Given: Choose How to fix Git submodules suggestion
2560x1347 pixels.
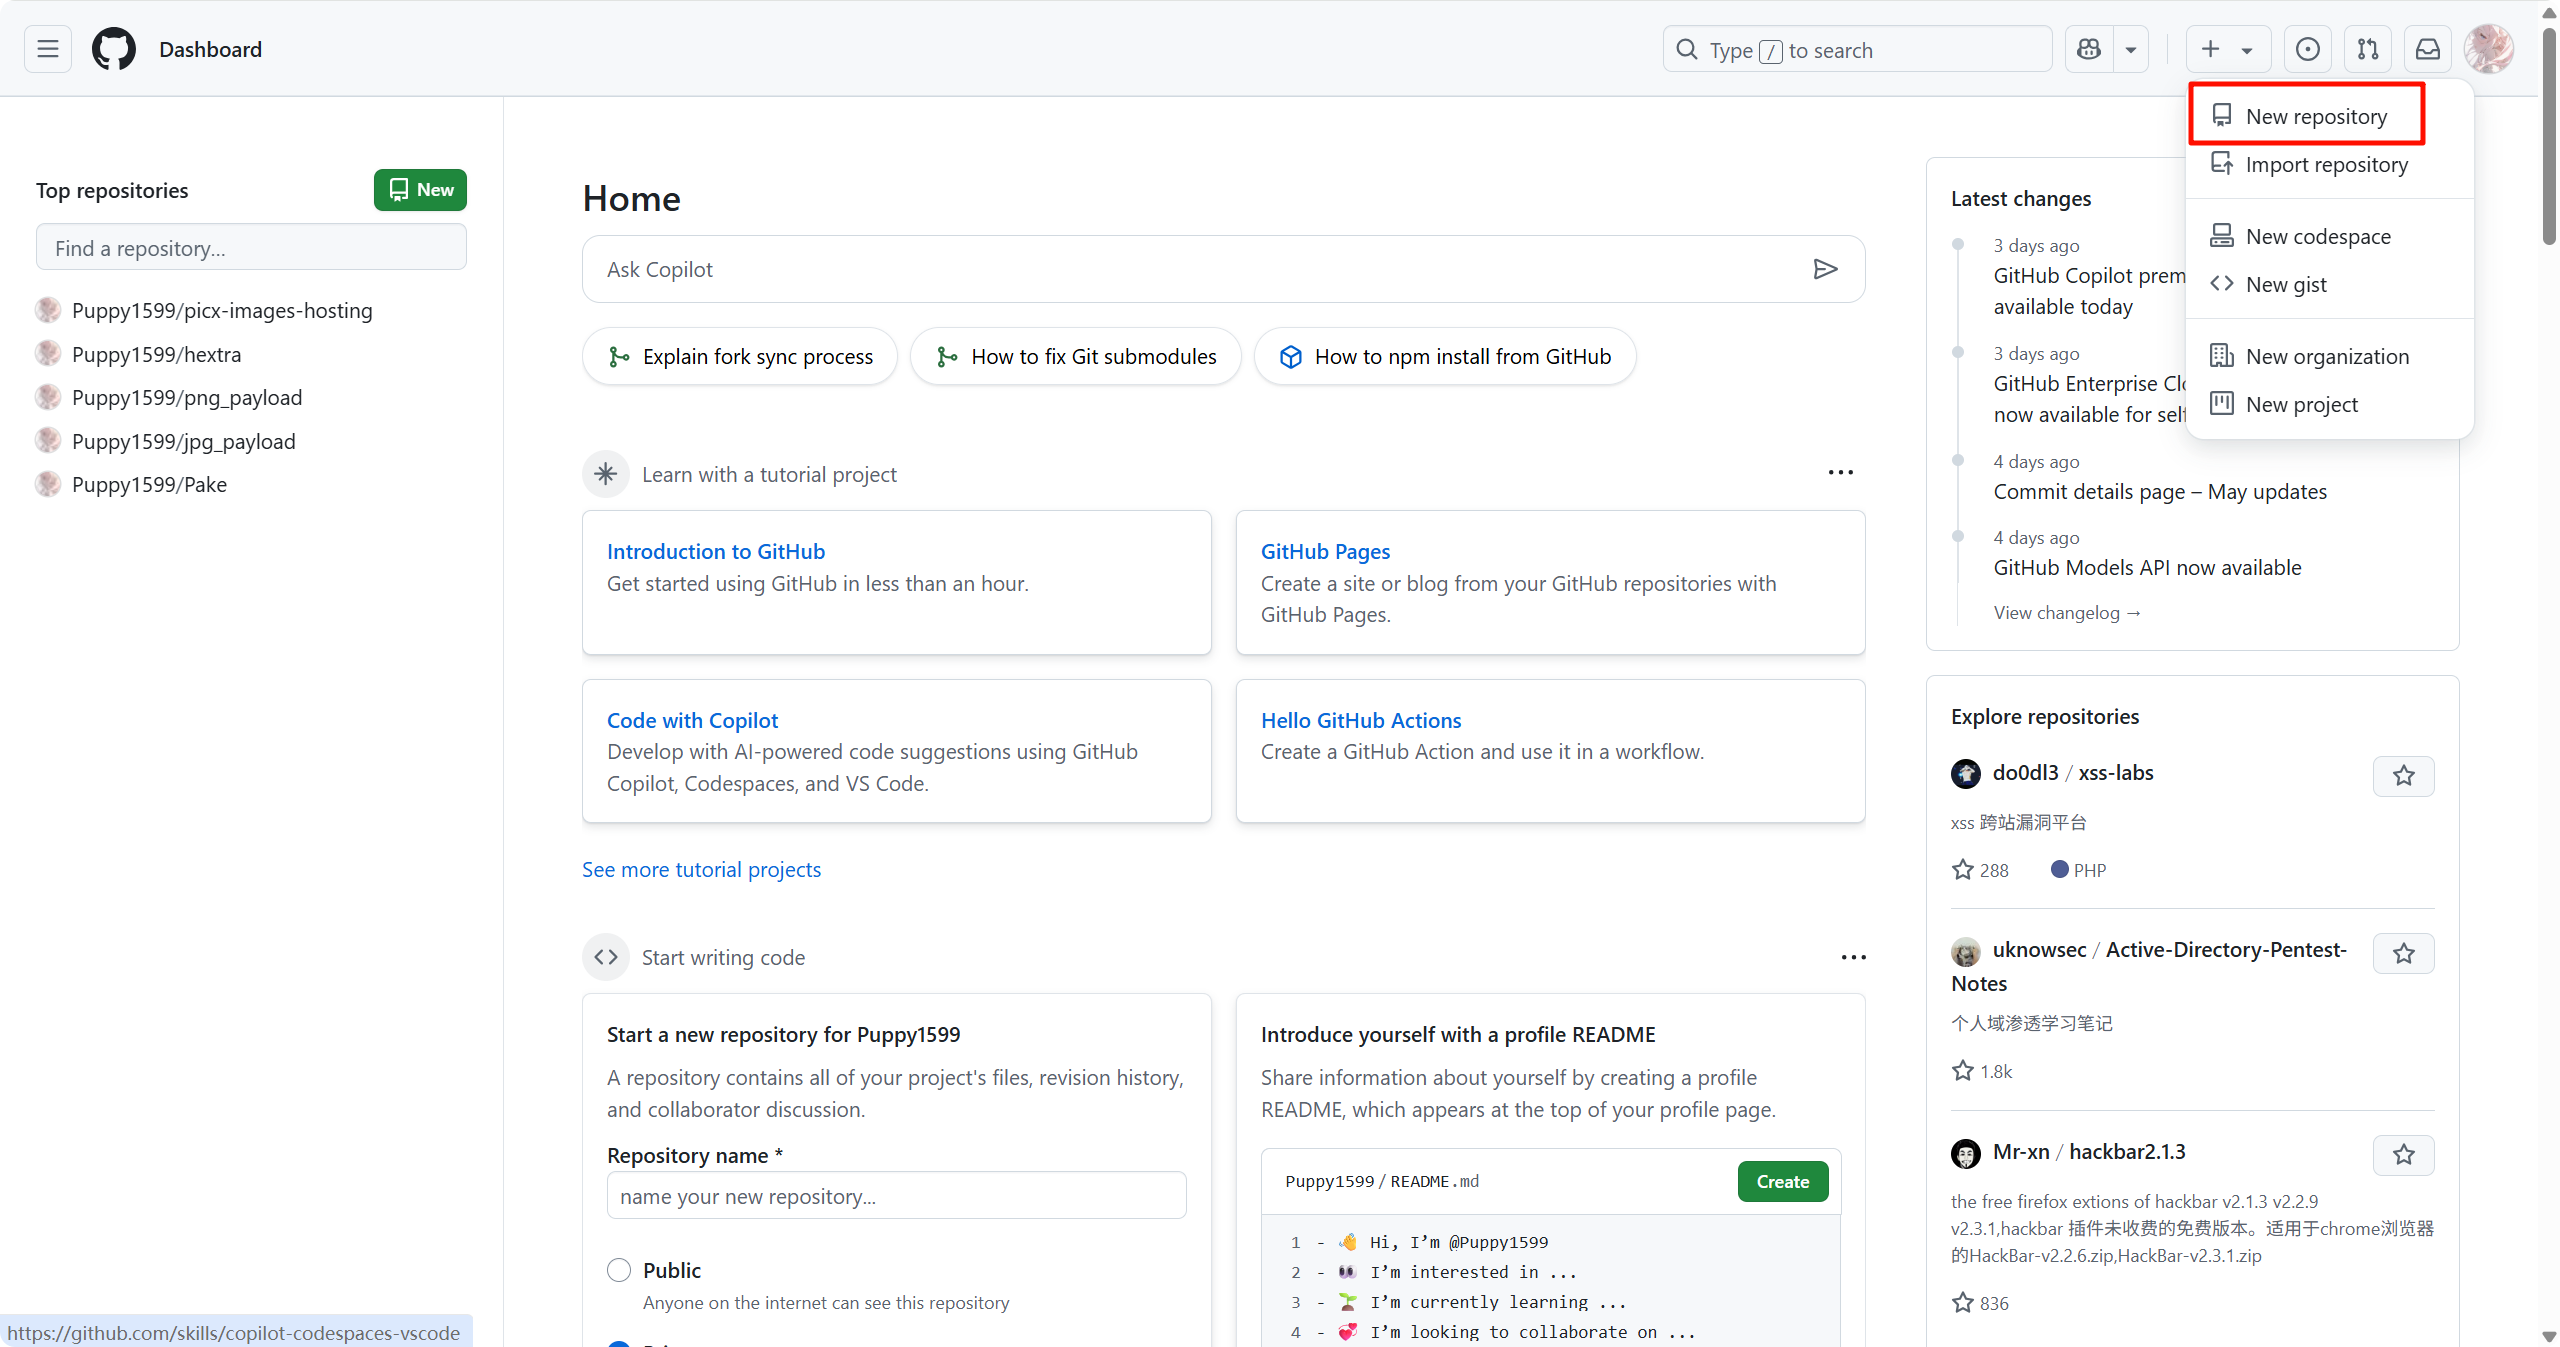Looking at the screenshot, I should (x=1076, y=356).
